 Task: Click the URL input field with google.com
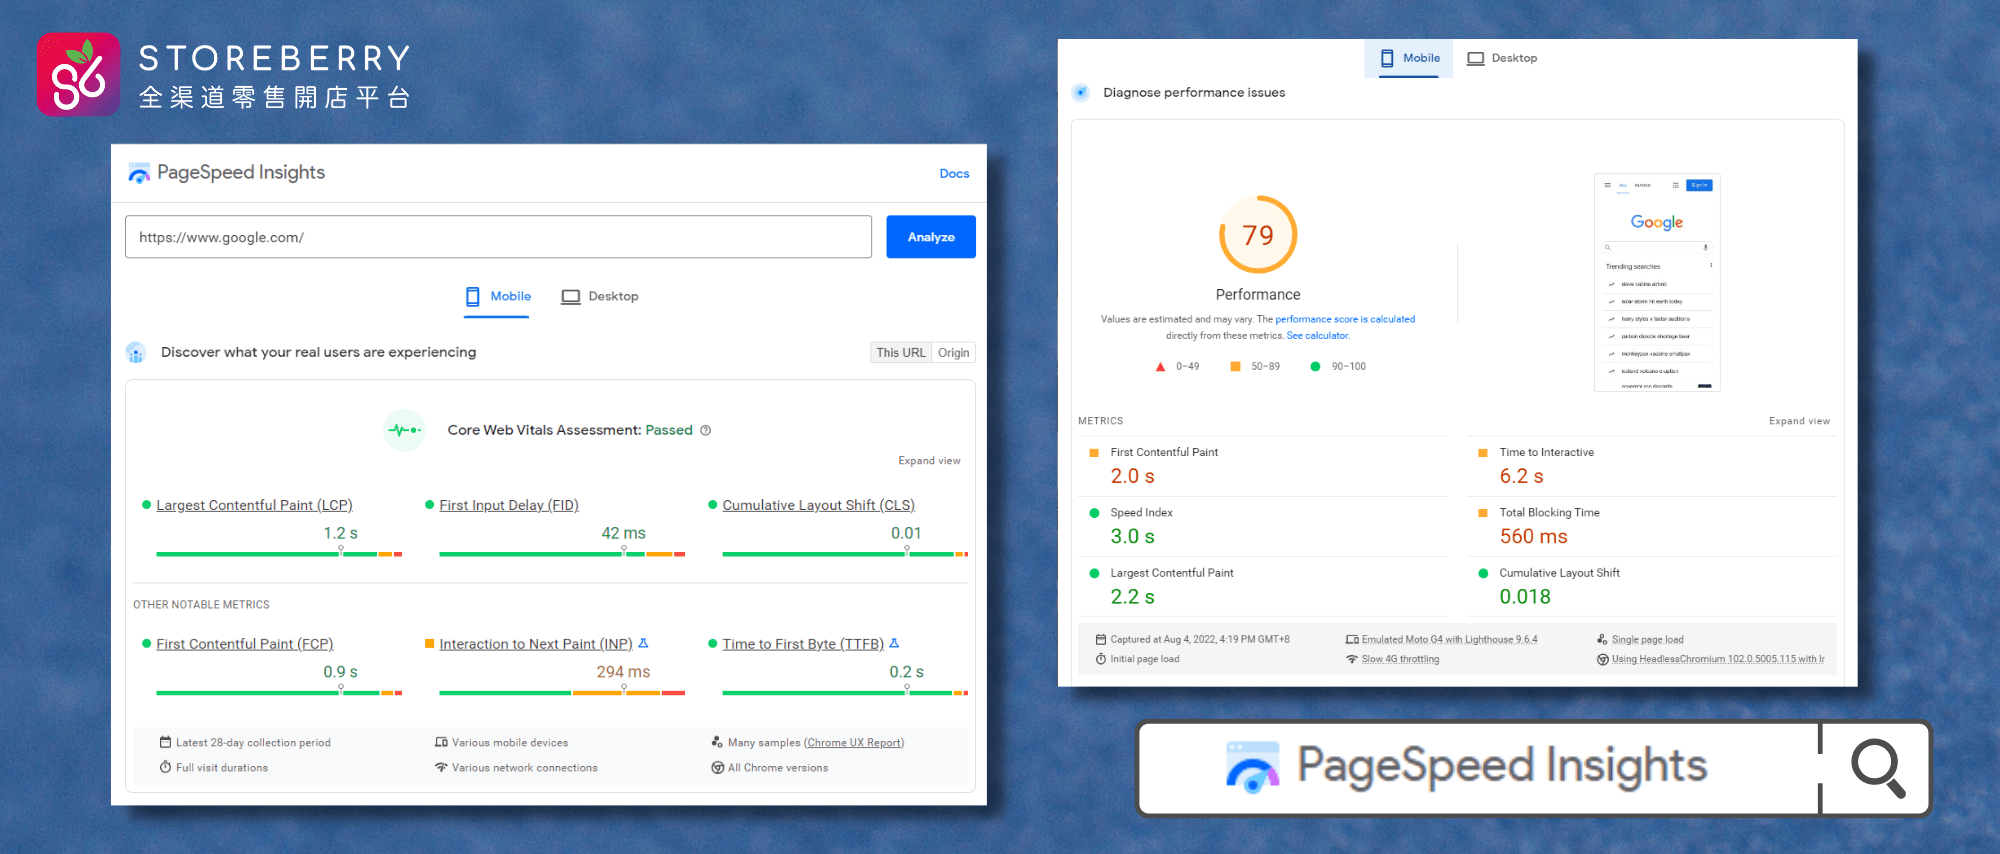[498, 237]
